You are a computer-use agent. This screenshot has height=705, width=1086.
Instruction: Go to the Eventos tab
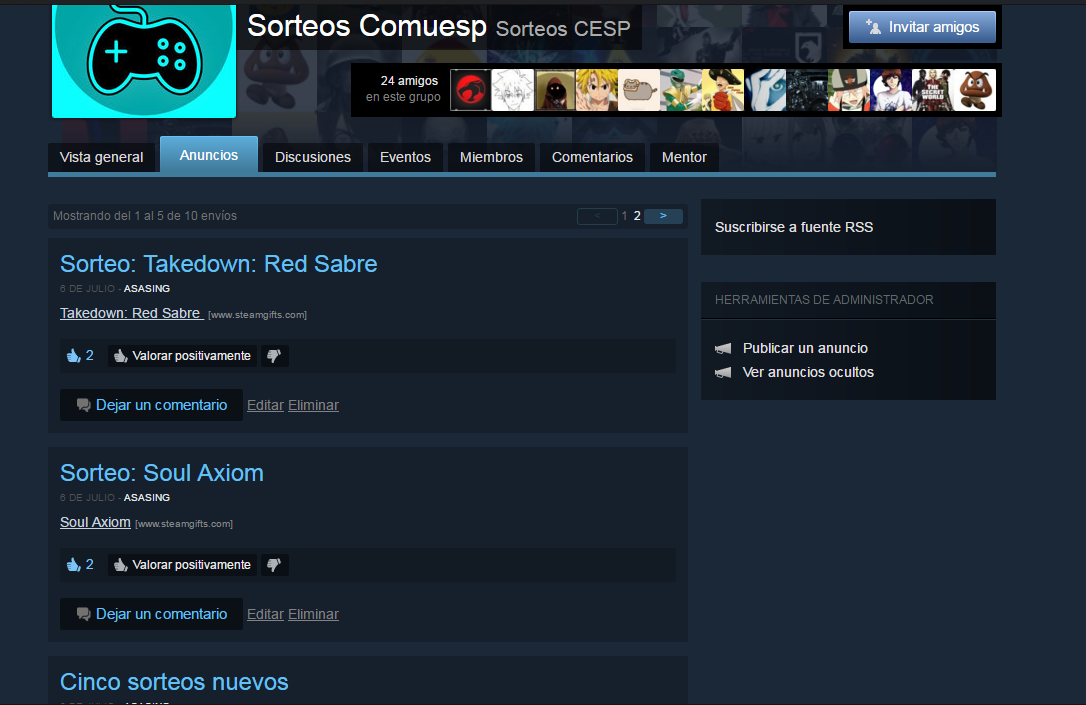click(x=405, y=157)
